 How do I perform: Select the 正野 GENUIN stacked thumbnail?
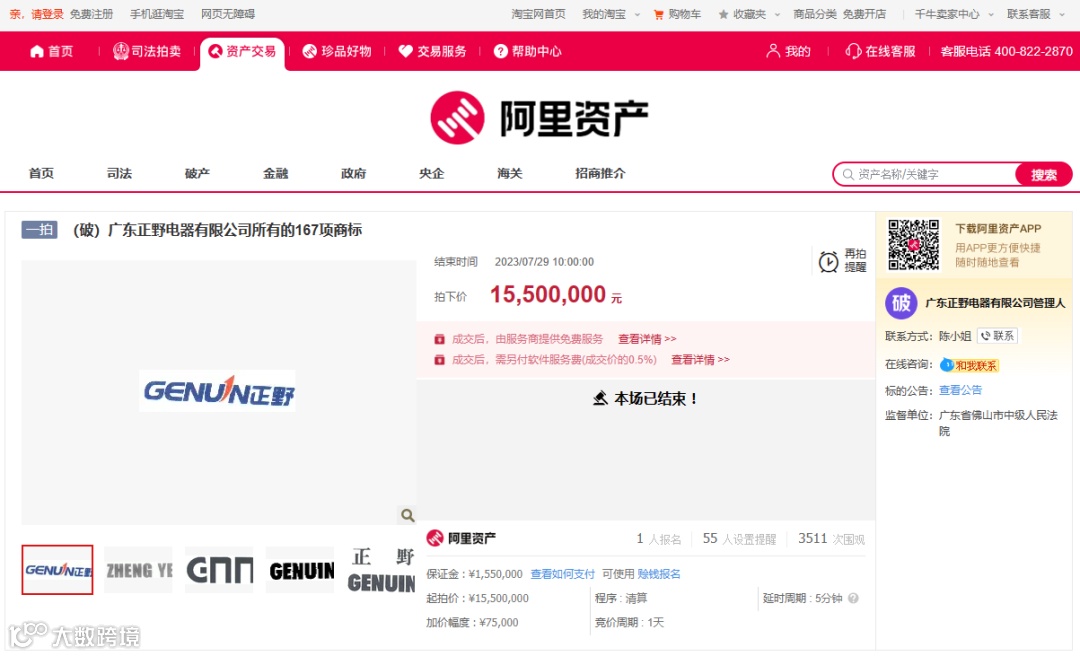pos(381,570)
